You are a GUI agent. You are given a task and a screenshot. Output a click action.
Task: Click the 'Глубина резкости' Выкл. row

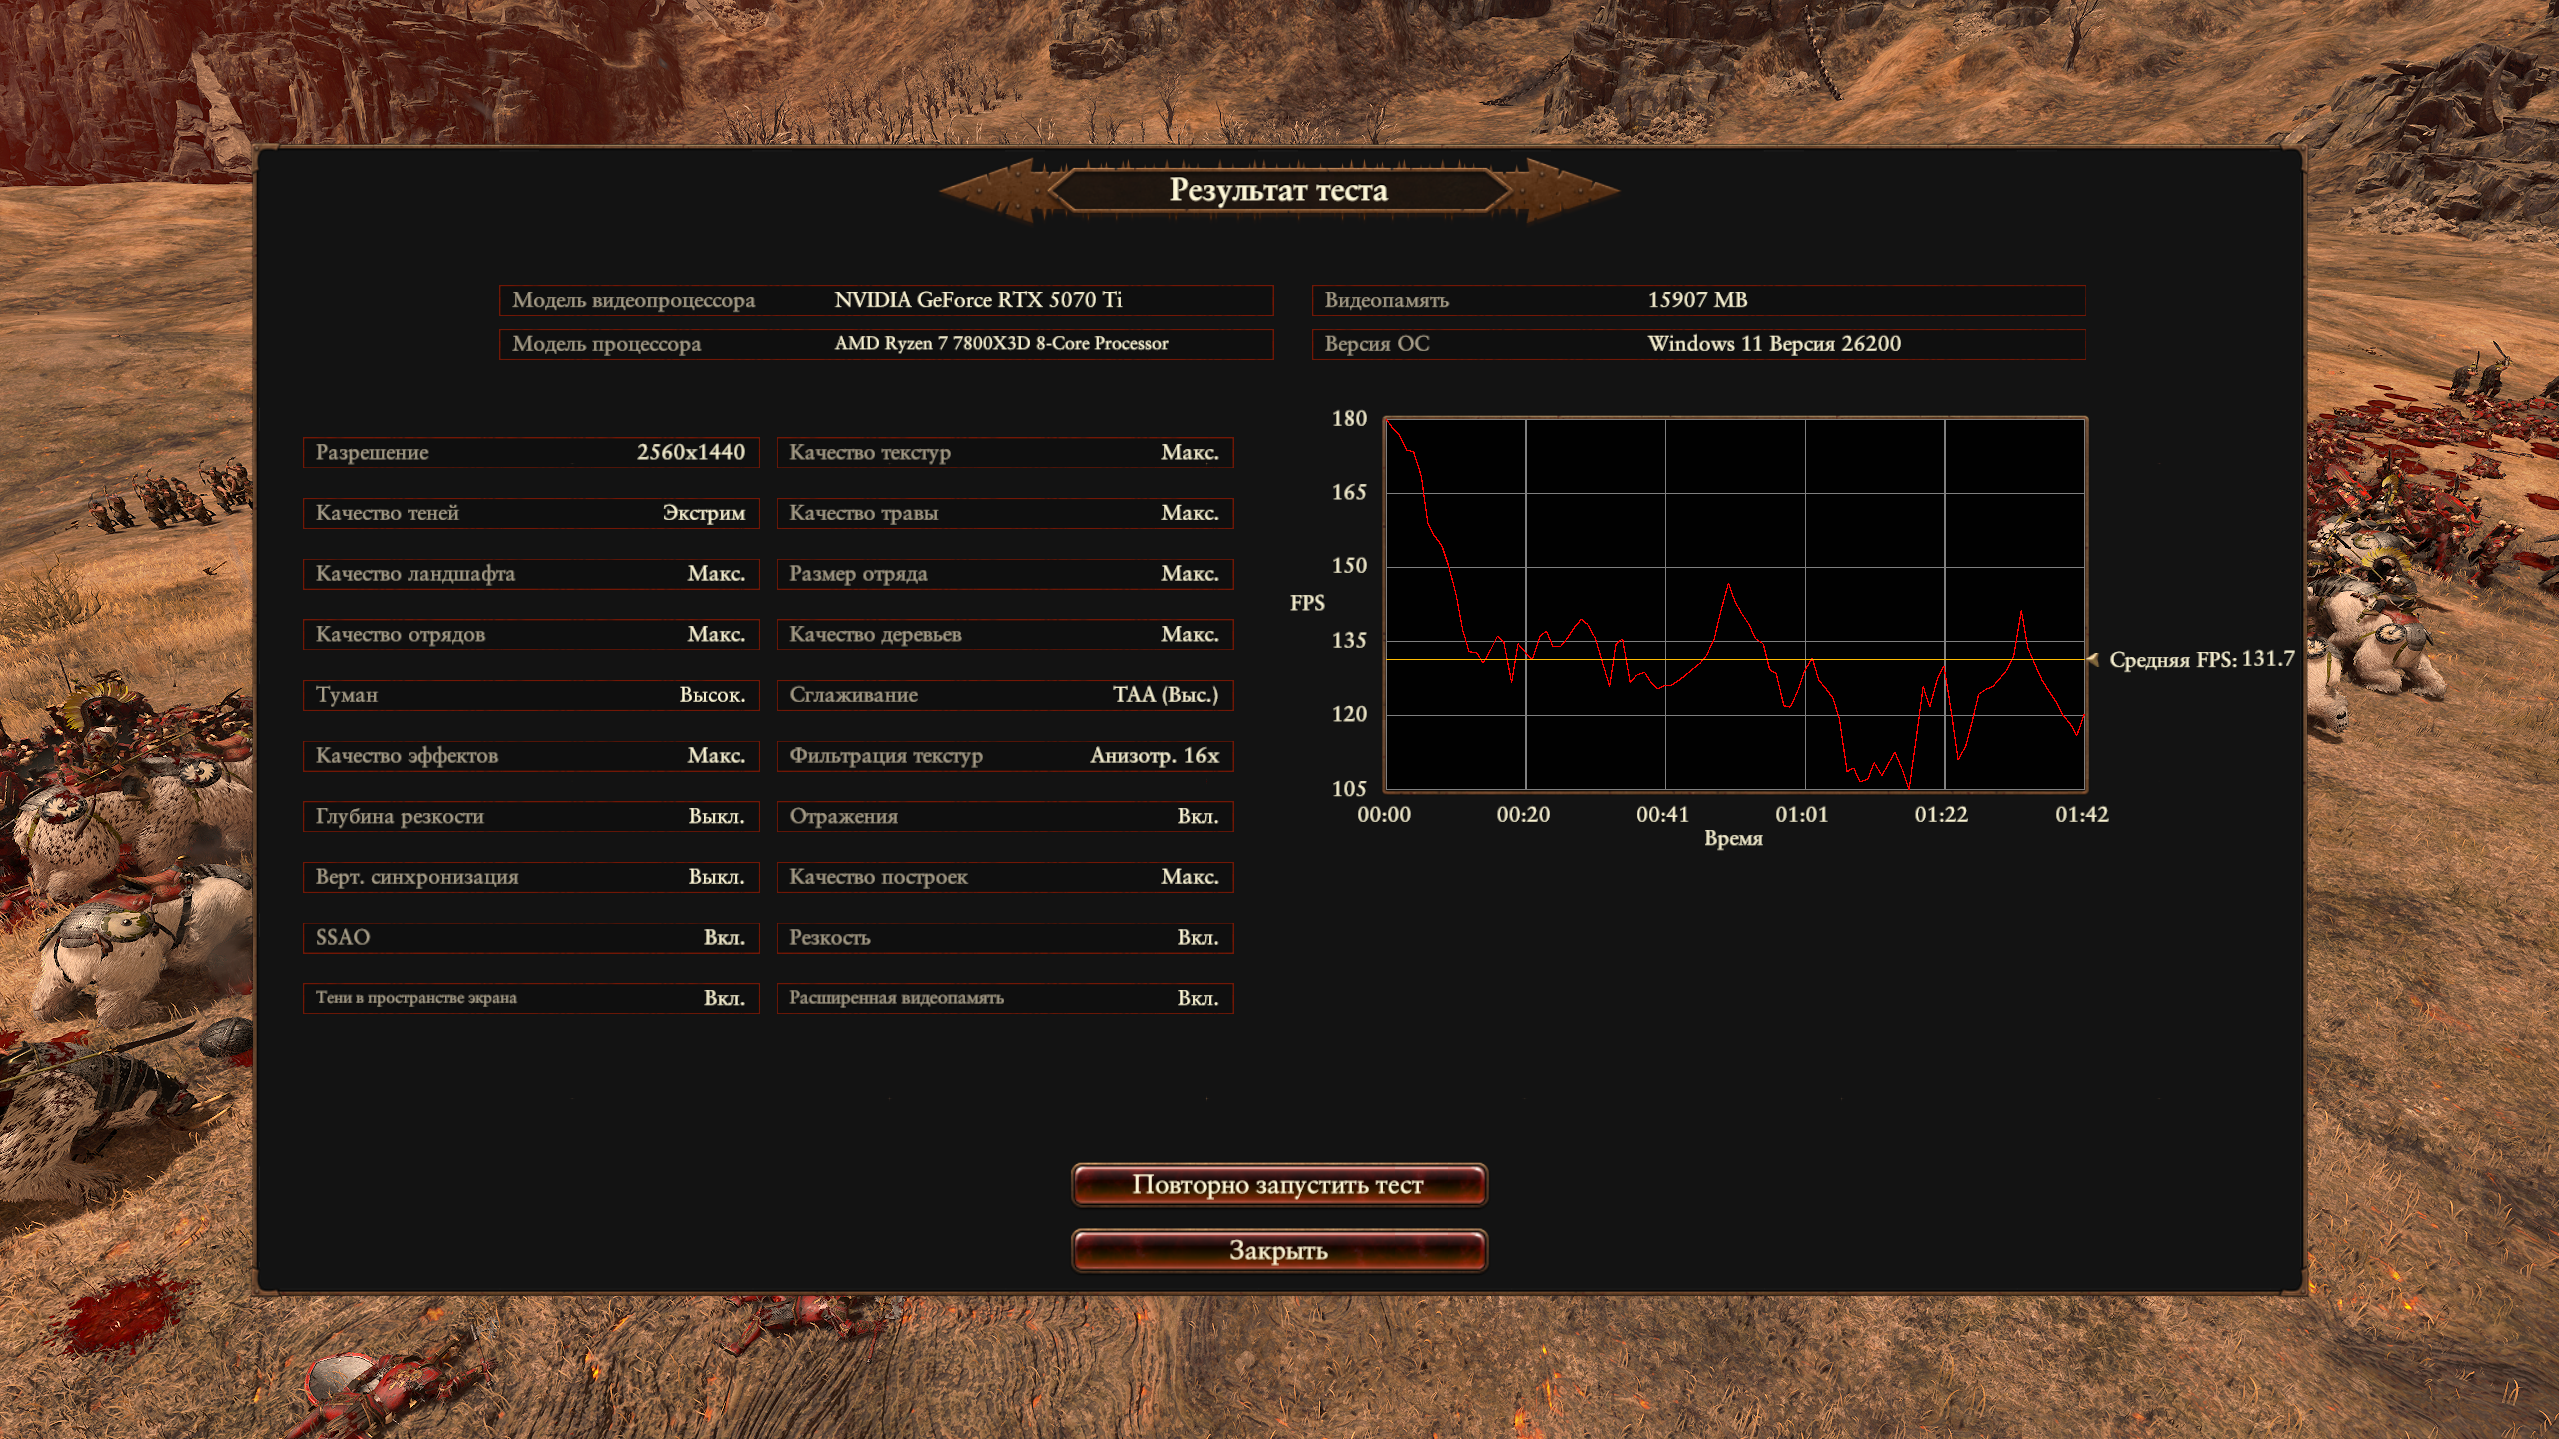click(530, 816)
